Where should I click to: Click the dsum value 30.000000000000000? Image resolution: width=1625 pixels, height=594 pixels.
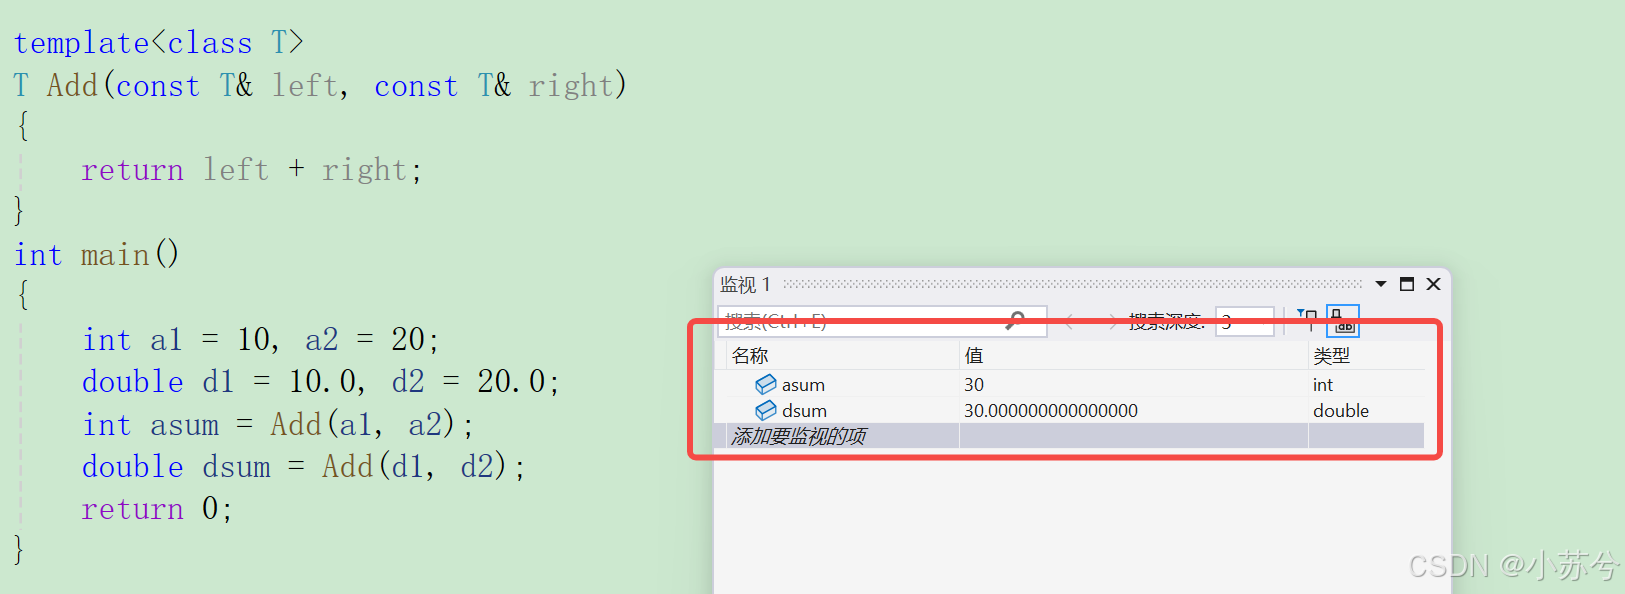point(1051,411)
